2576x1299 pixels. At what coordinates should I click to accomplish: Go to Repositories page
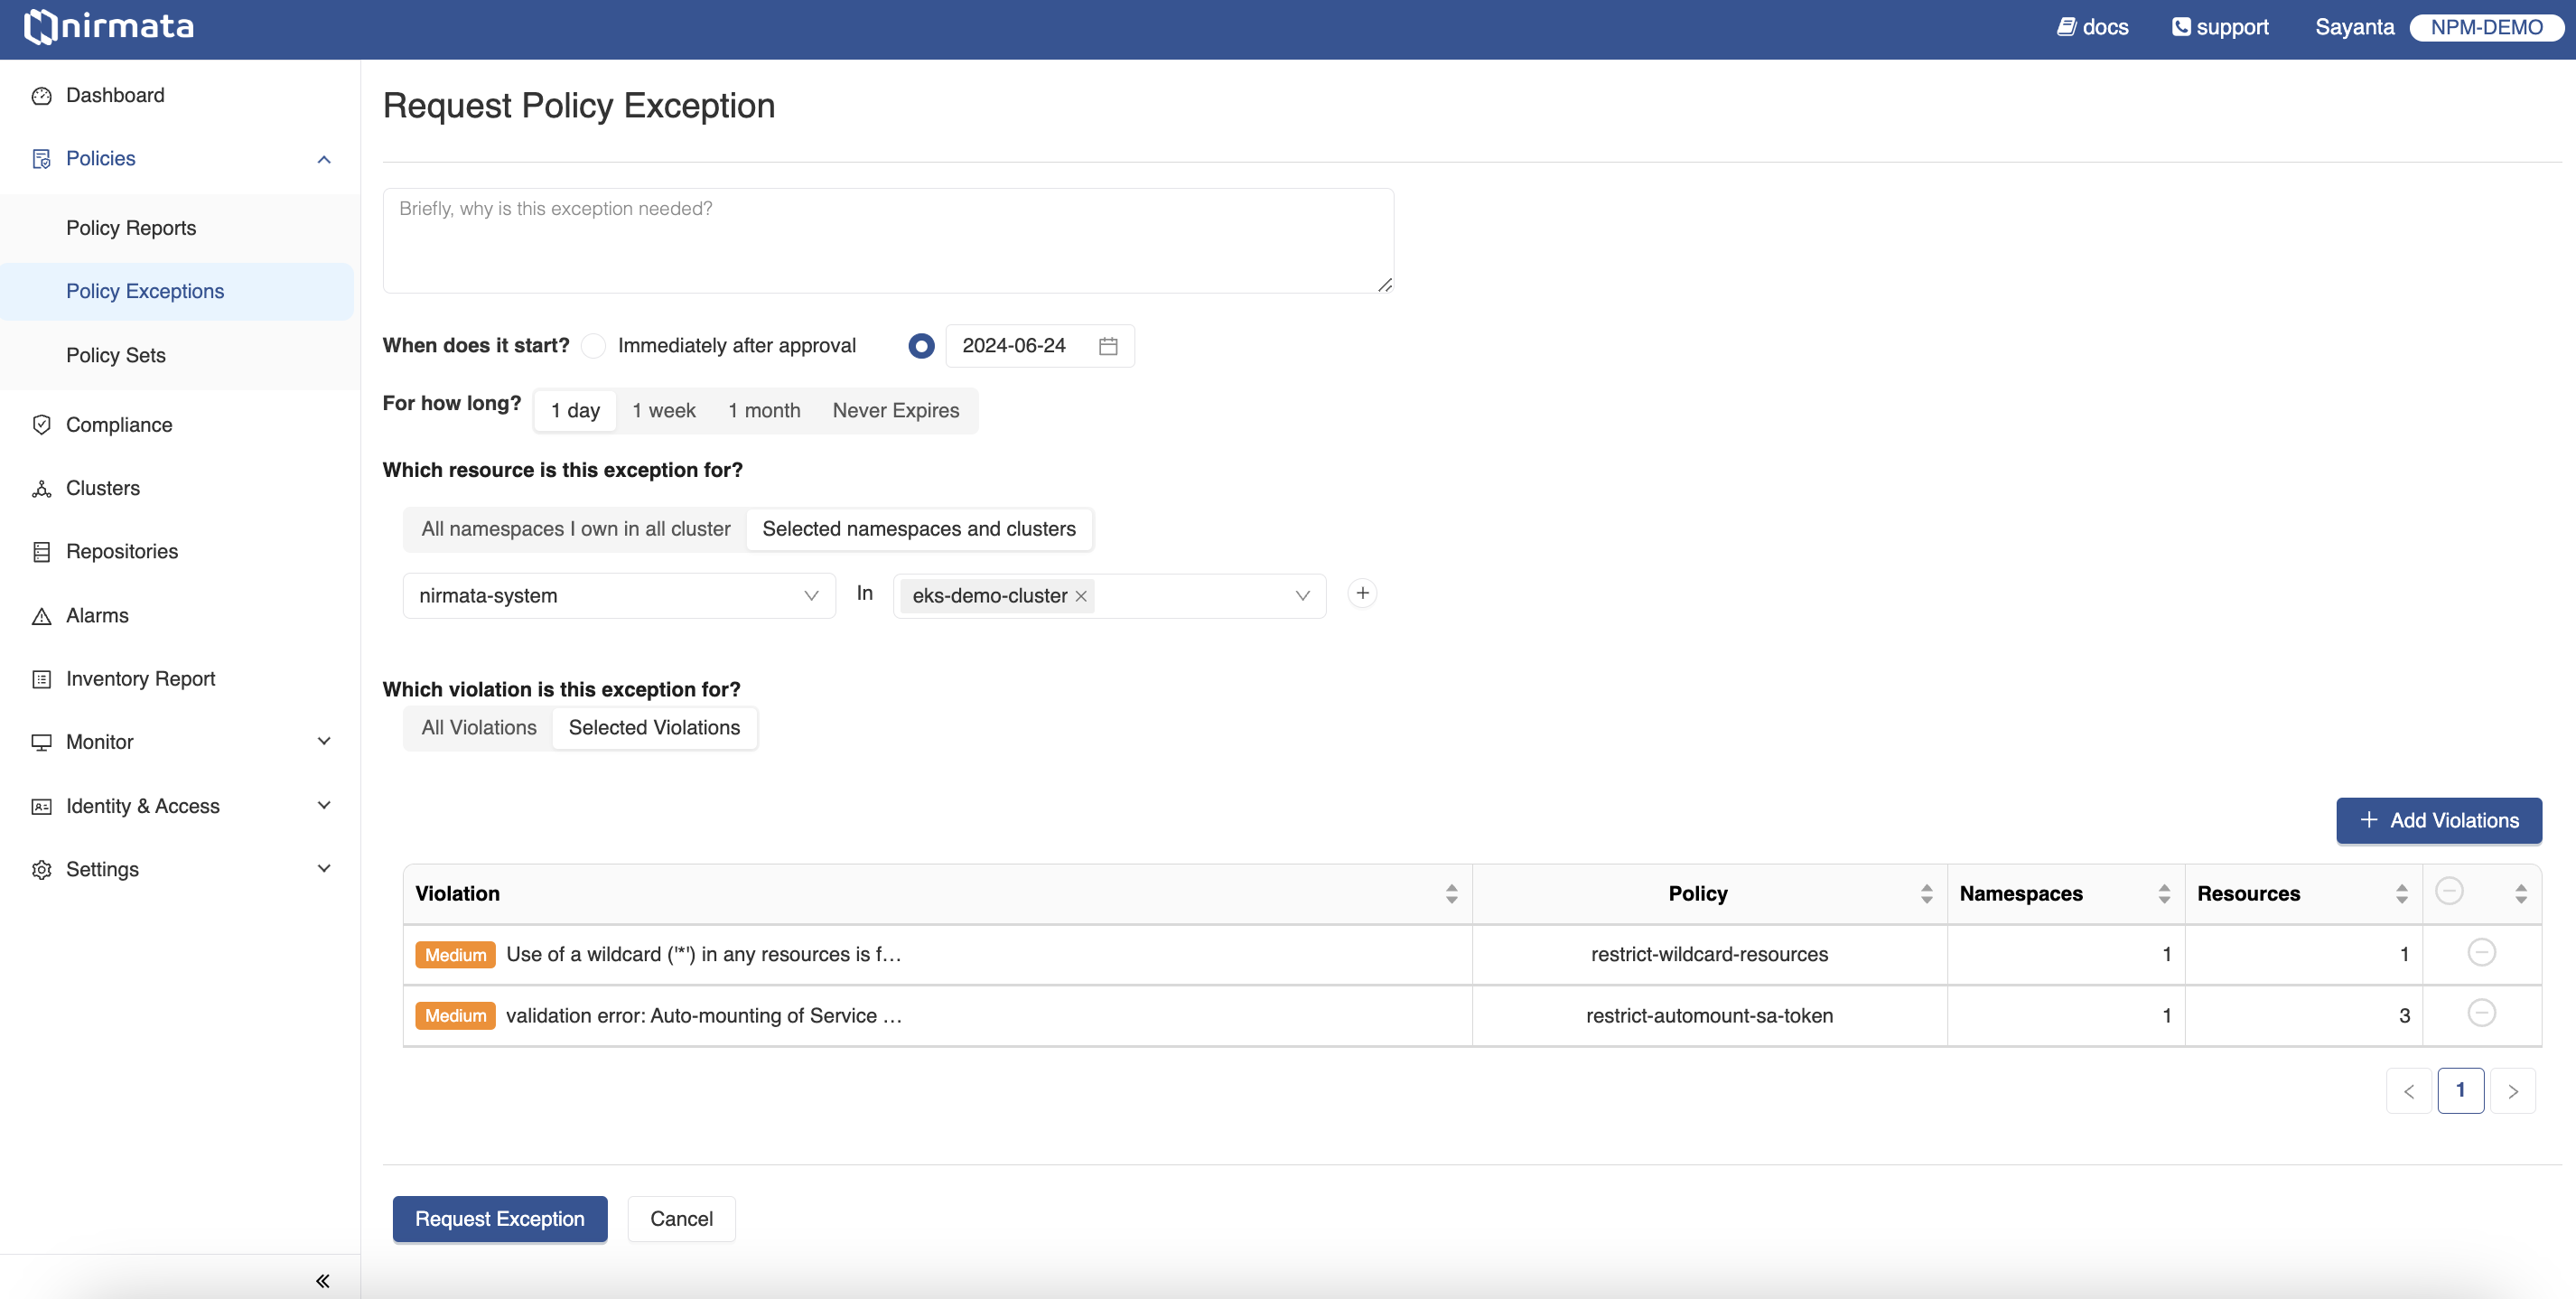[122, 552]
